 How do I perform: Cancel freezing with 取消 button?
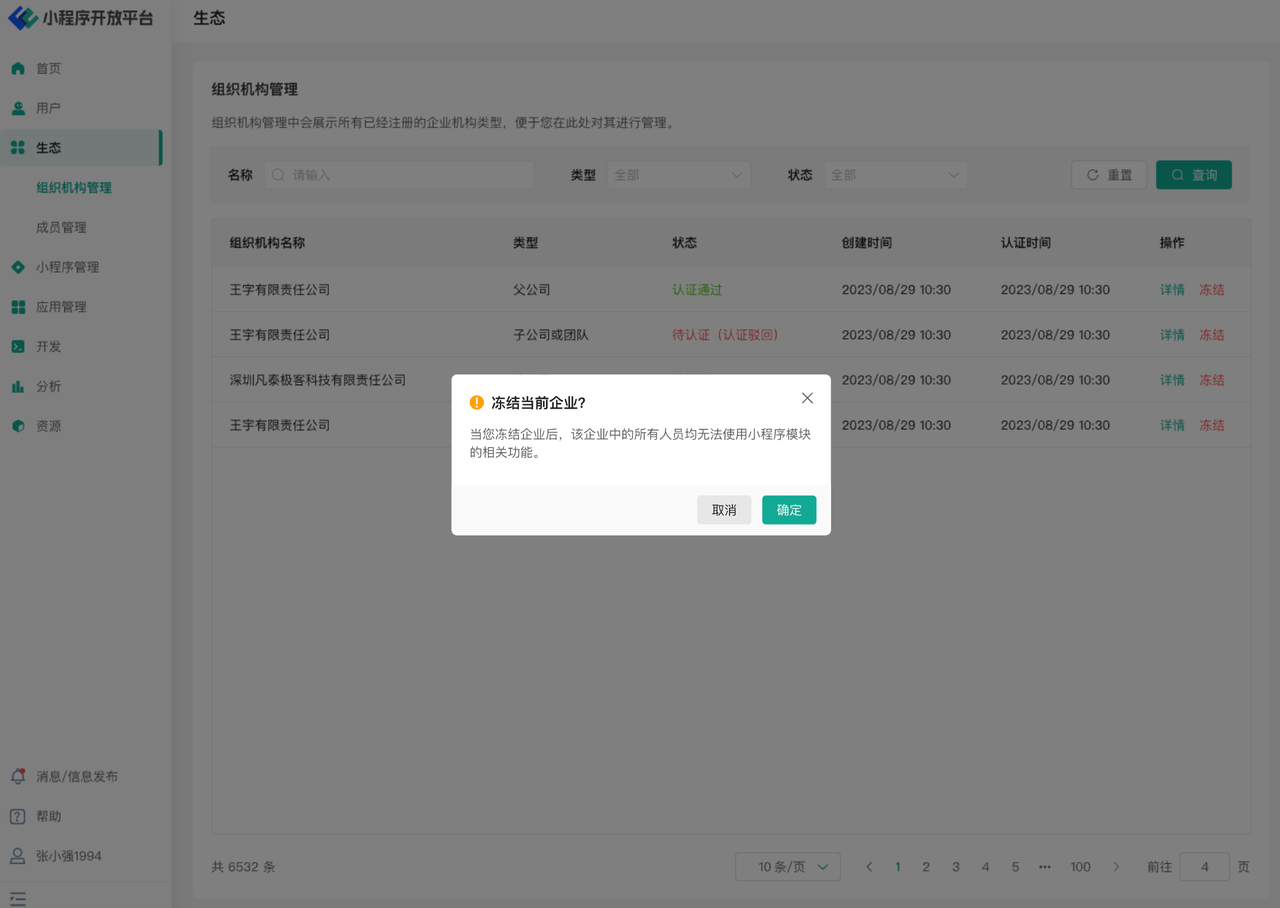tap(724, 510)
